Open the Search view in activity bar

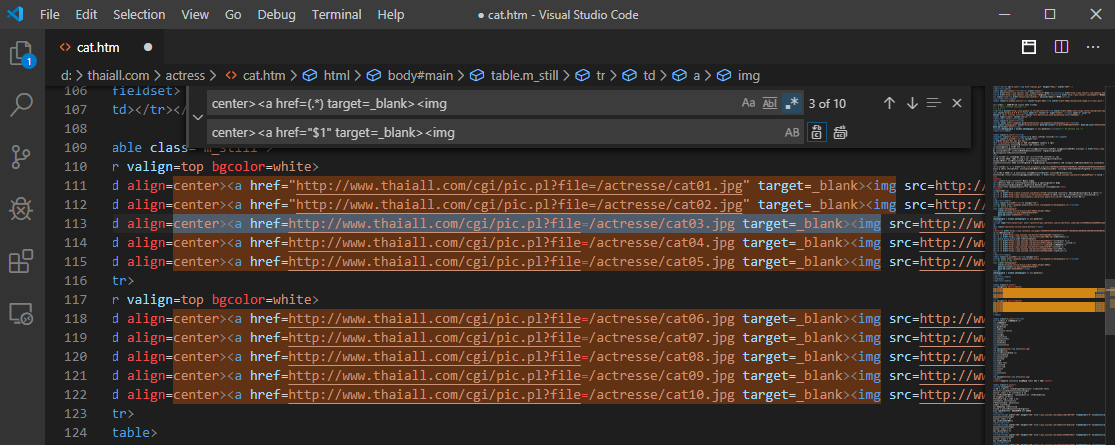tap(22, 104)
